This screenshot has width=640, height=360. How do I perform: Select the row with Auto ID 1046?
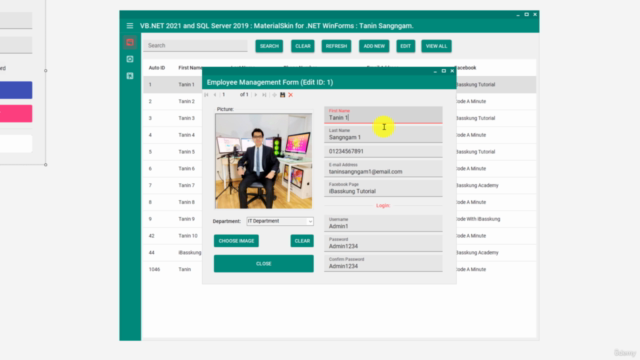pyautogui.click(x=339, y=269)
